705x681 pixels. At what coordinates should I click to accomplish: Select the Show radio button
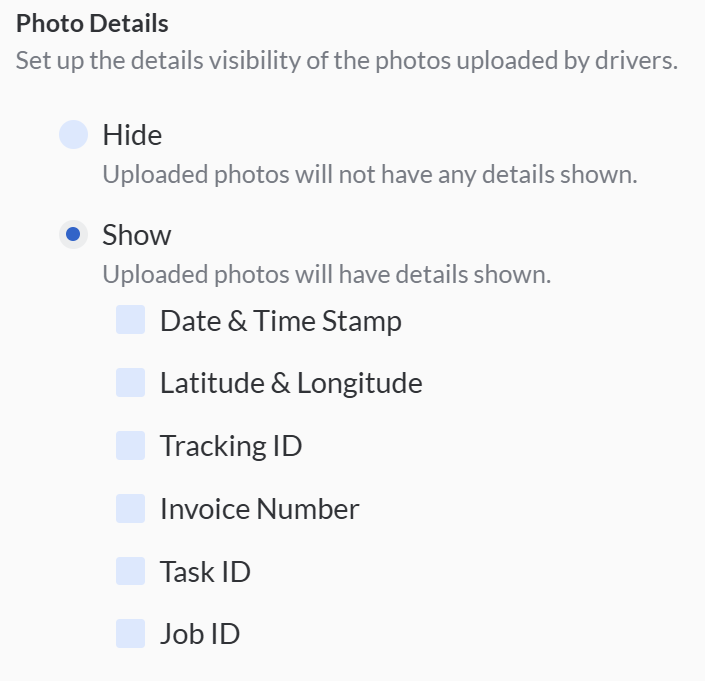[73, 235]
